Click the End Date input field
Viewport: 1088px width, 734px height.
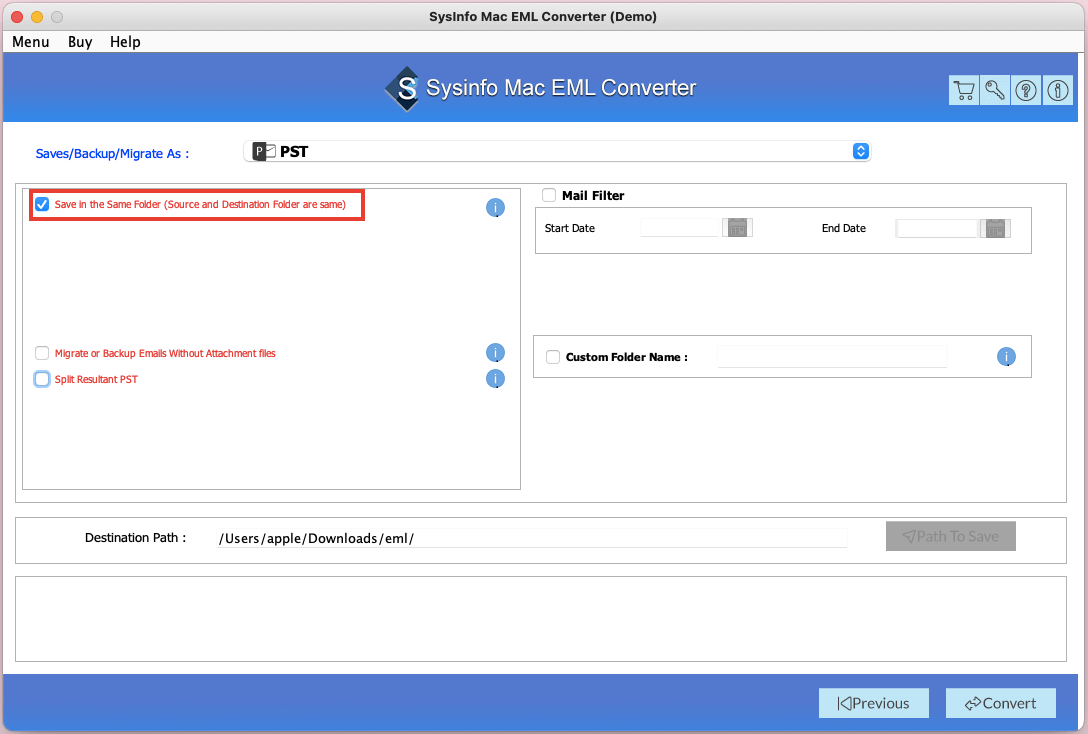point(937,228)
